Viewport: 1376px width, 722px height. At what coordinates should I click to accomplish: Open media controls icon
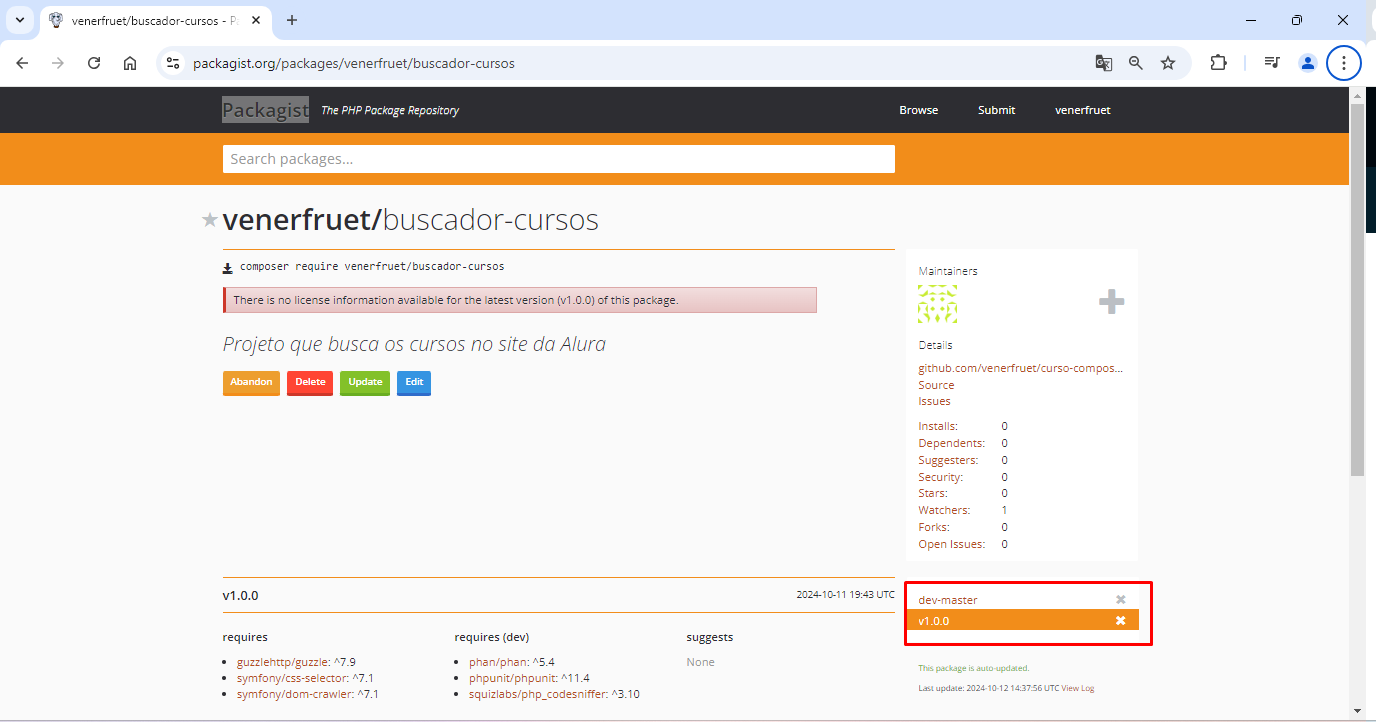coord(1272,63)
